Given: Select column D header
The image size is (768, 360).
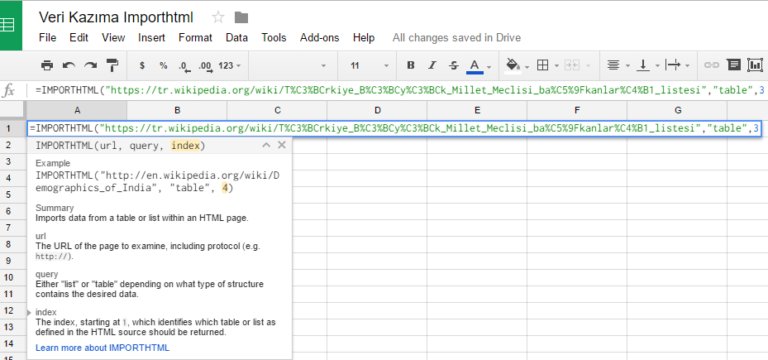Looking at the screenshot, I should pyautogui.click(x=377, y=110).
